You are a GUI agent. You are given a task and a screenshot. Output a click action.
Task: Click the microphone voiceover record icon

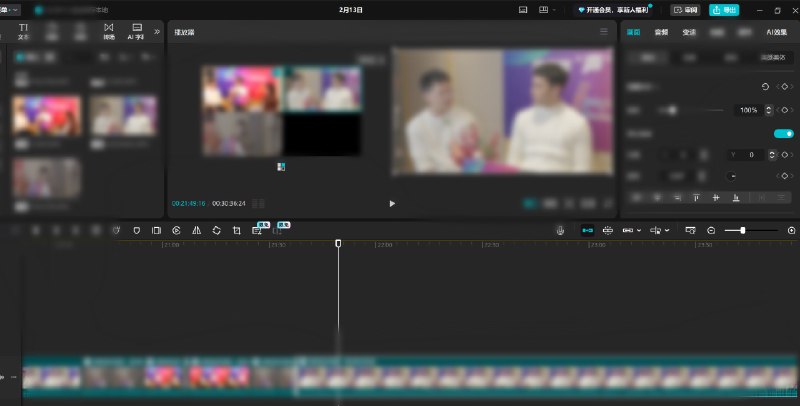click(x=560, y=230)
